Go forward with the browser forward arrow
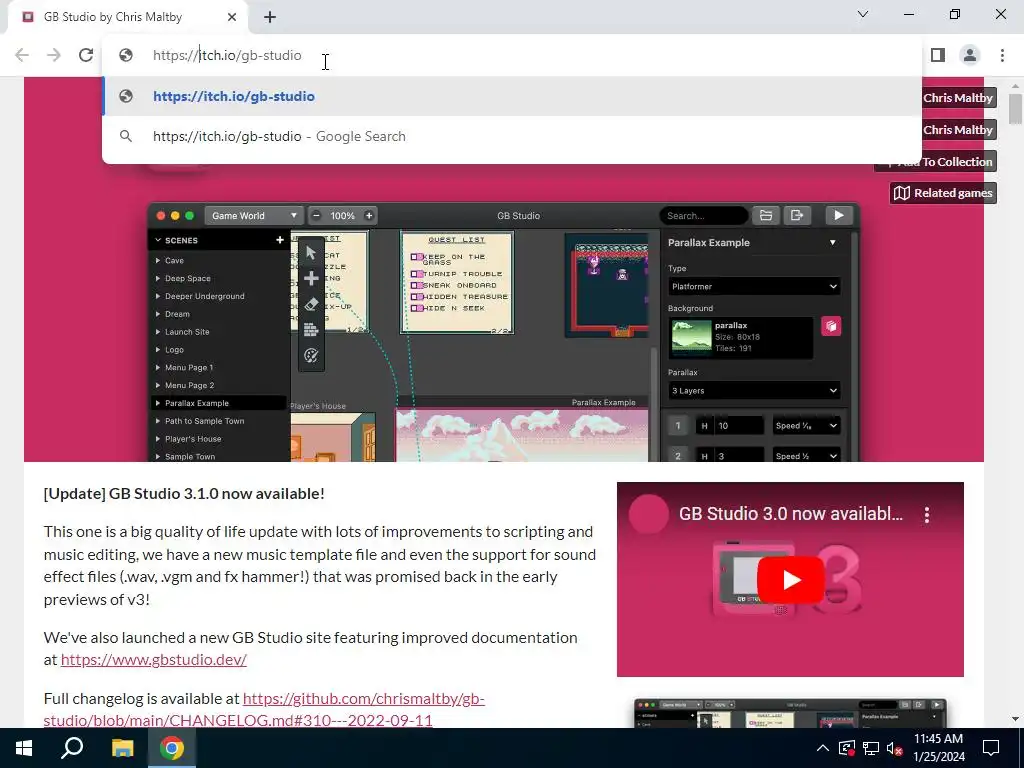 tap(54, 55)
